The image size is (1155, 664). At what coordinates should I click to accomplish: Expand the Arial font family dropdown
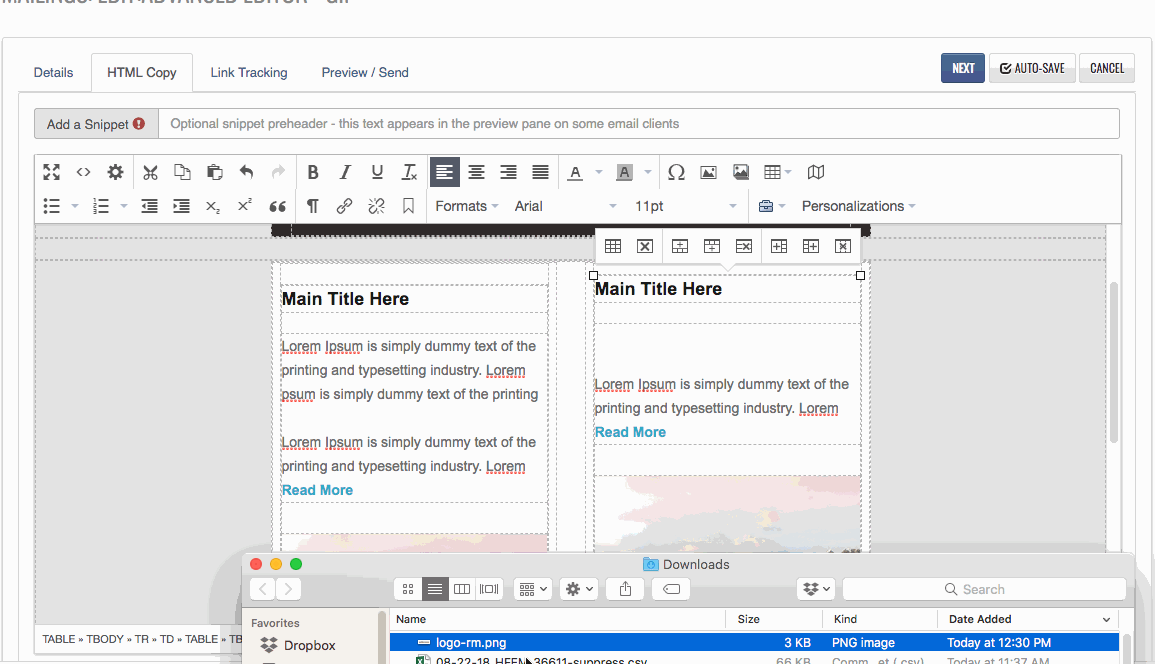[x=565, y=206]
